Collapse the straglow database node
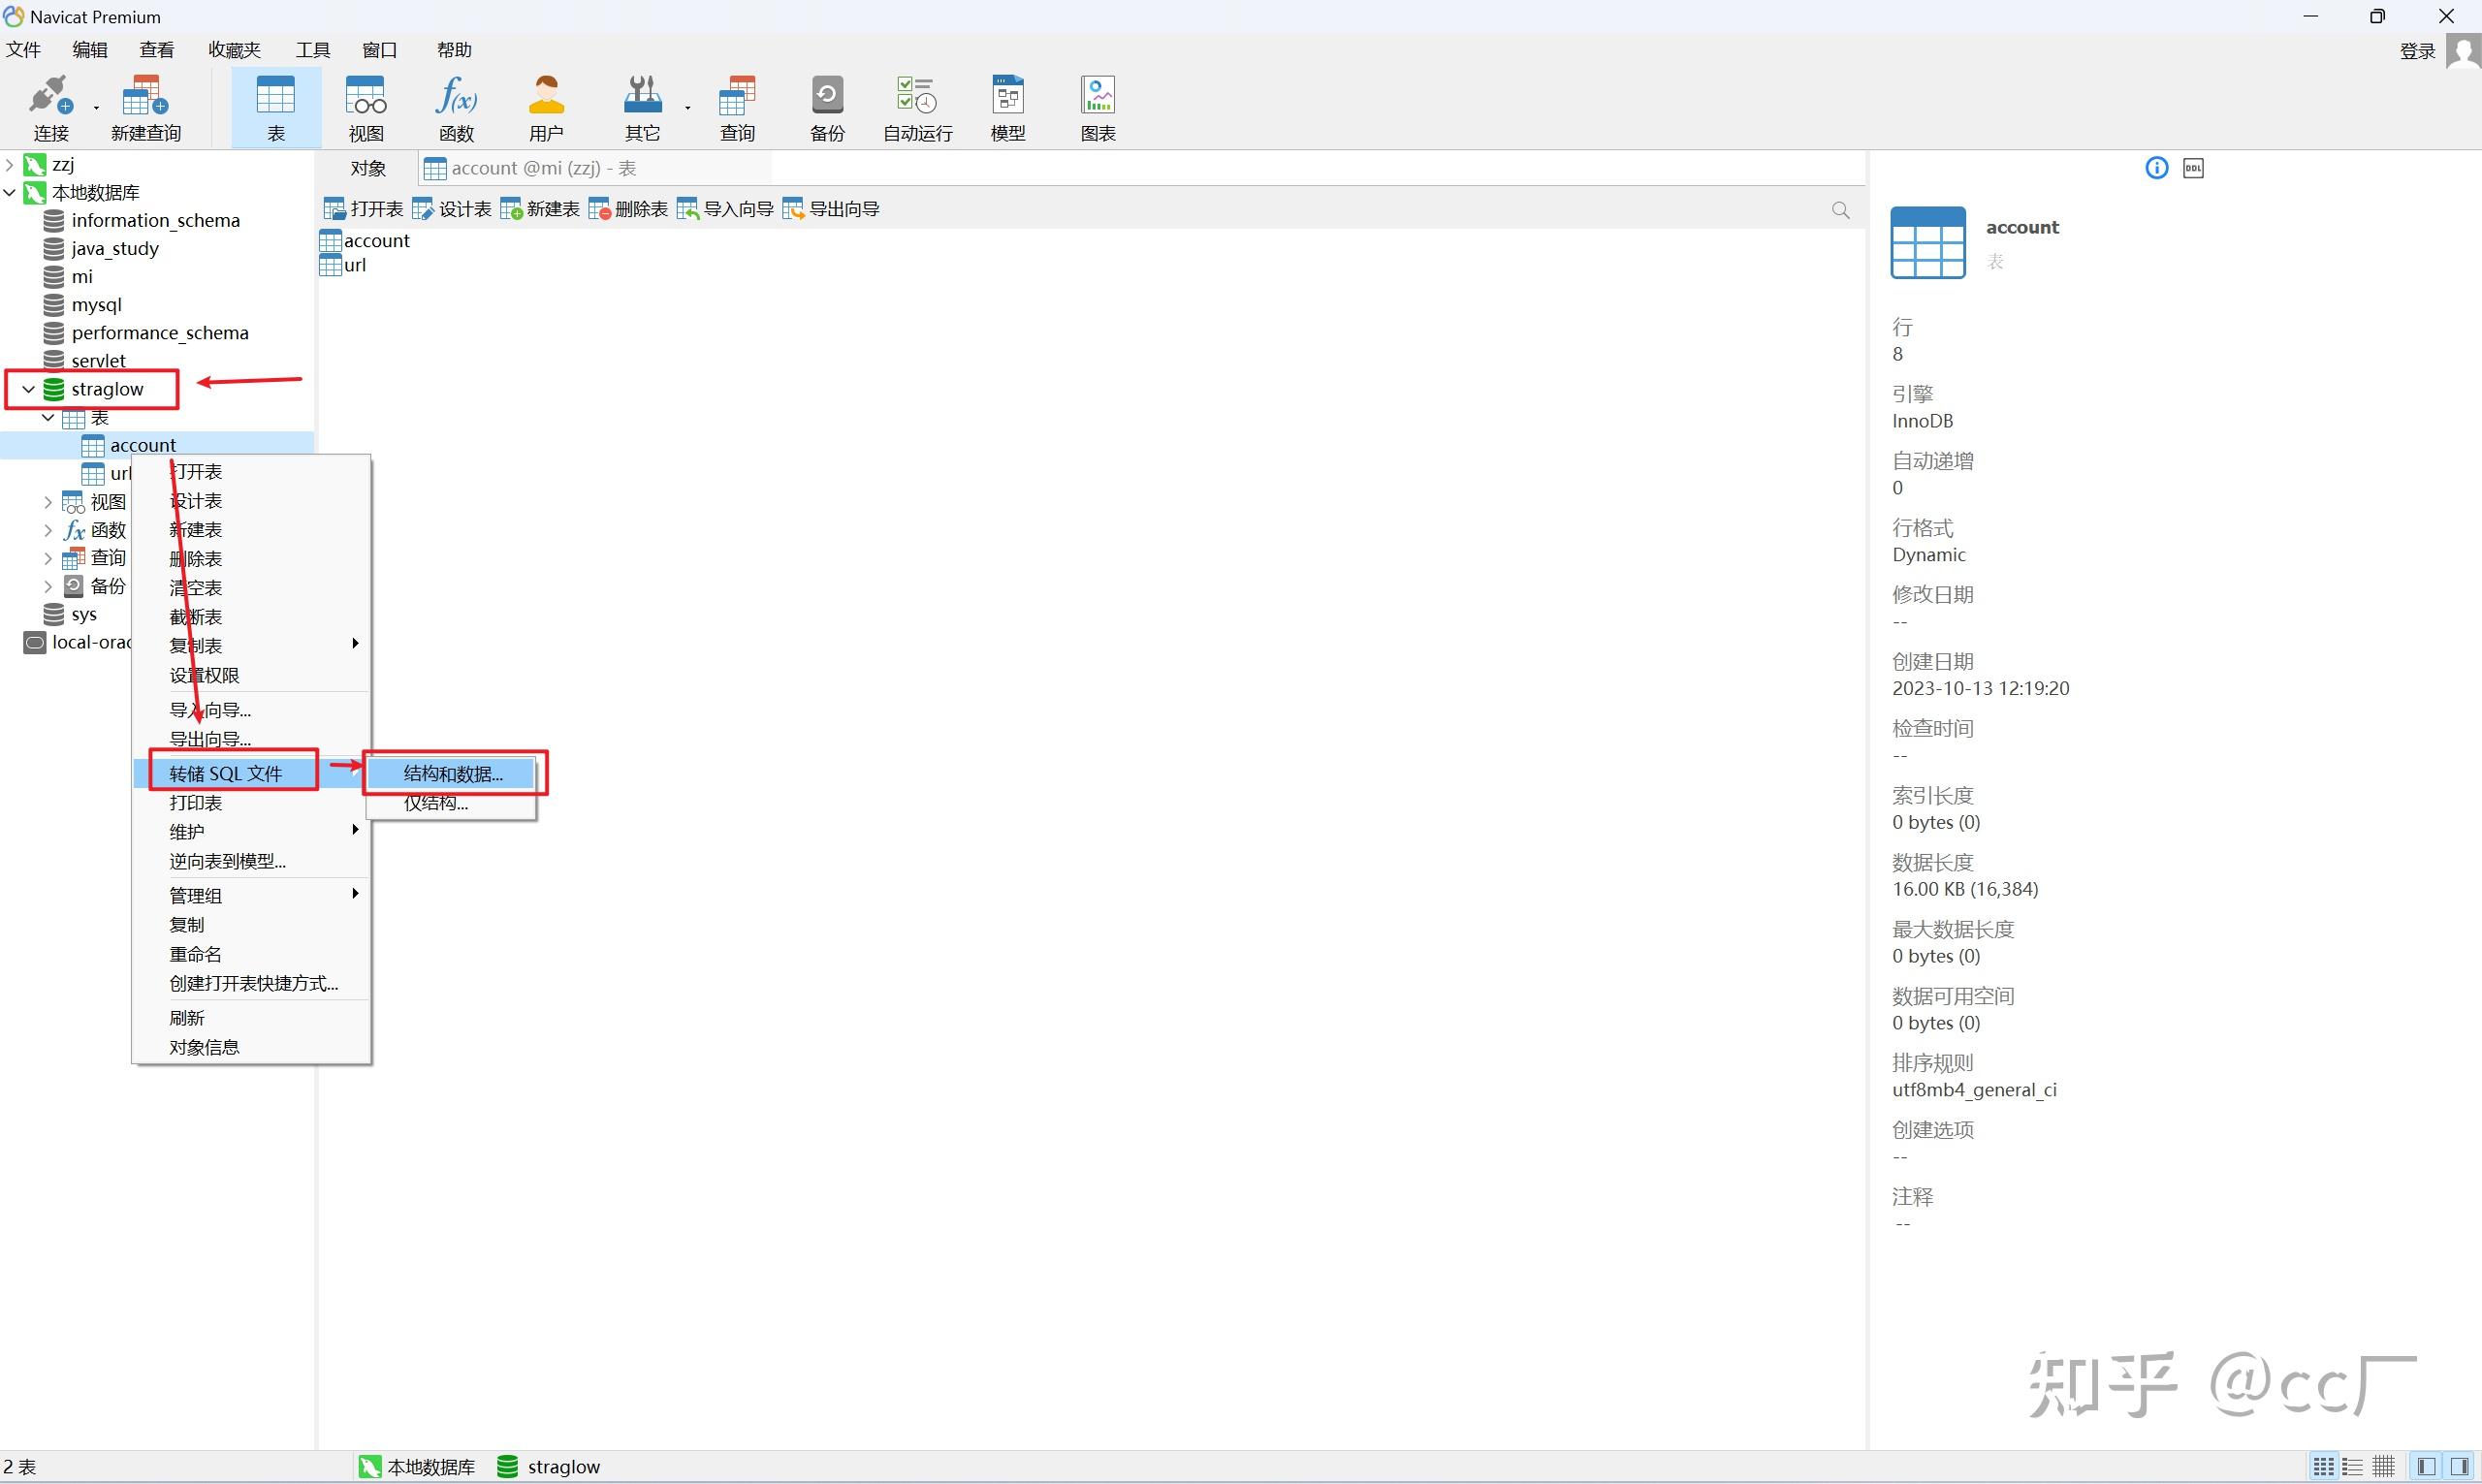The image size is (2482, 1484). pos(28,389)
